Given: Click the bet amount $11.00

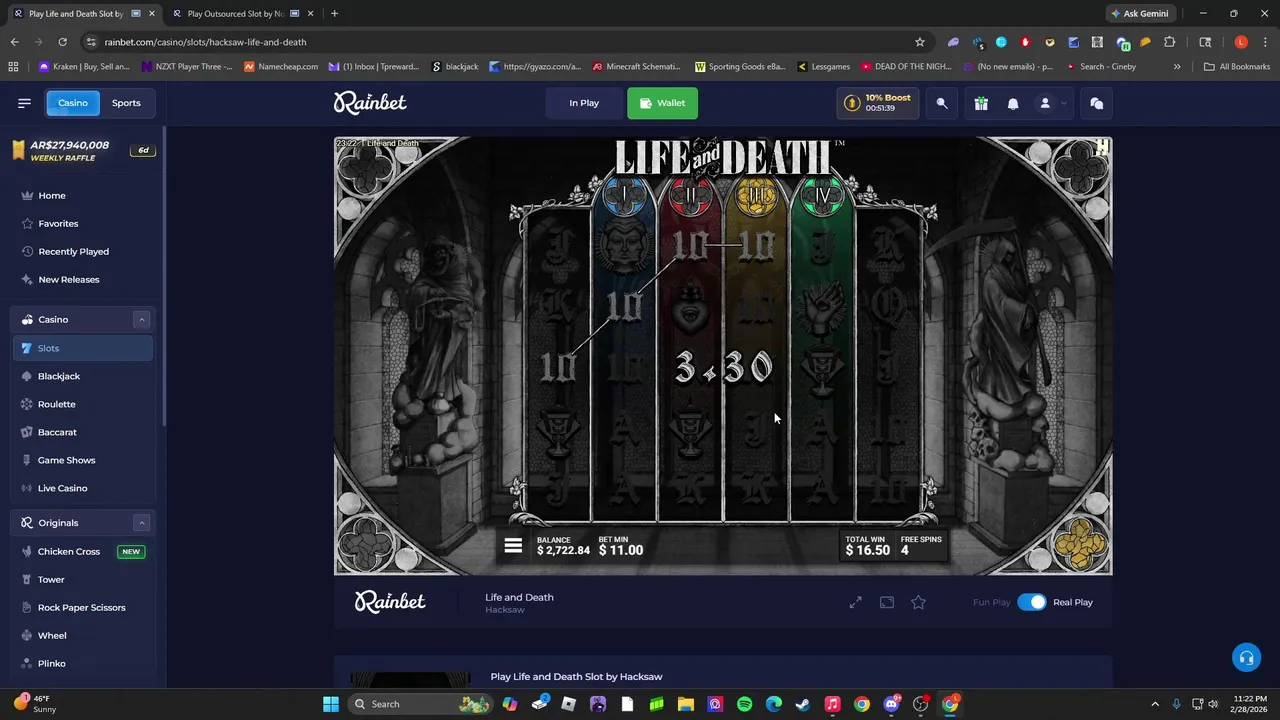Looking at the screenshot, I should pyautogui.click(x=620, y=550).
